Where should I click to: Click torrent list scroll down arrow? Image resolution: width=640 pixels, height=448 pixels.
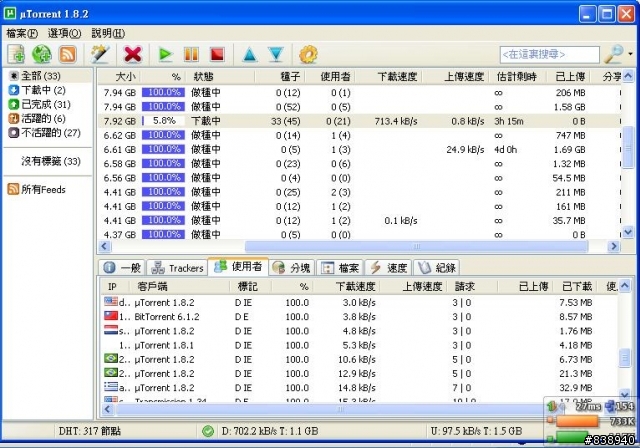tap(628, 232)
